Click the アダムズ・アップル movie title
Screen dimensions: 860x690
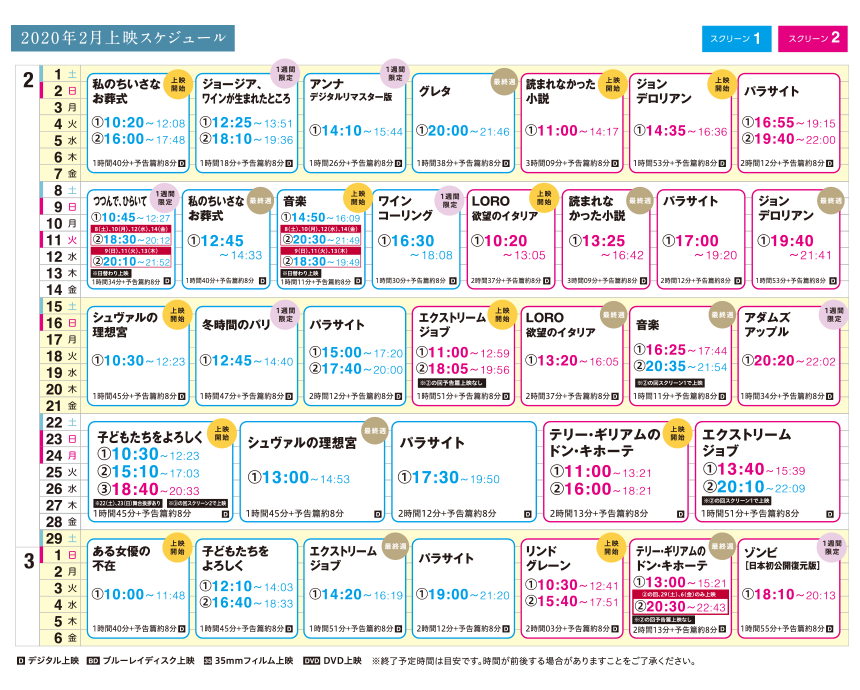tap(767, 325)
